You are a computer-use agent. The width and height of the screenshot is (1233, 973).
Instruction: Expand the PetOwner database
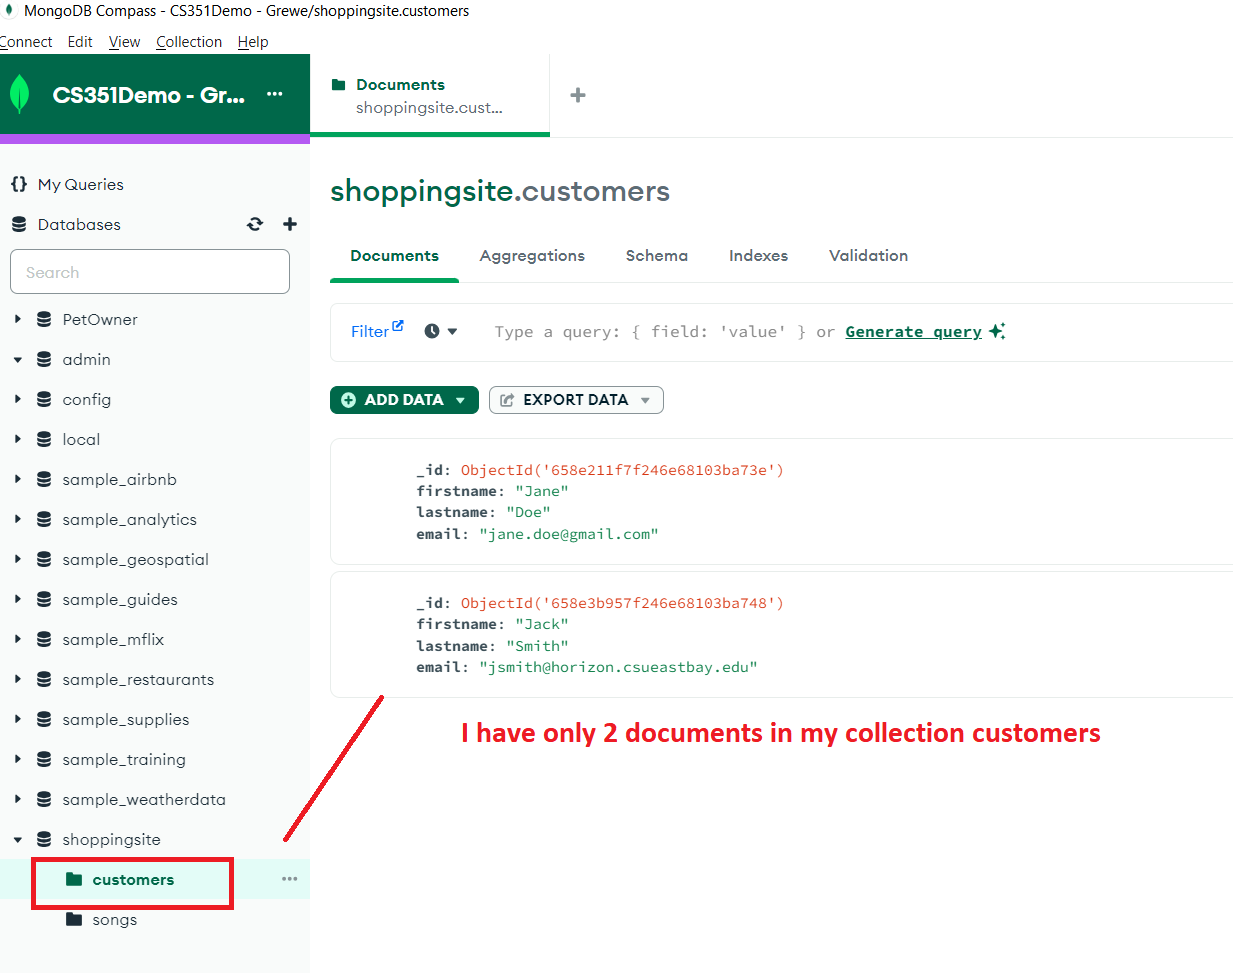coord(18,319)
